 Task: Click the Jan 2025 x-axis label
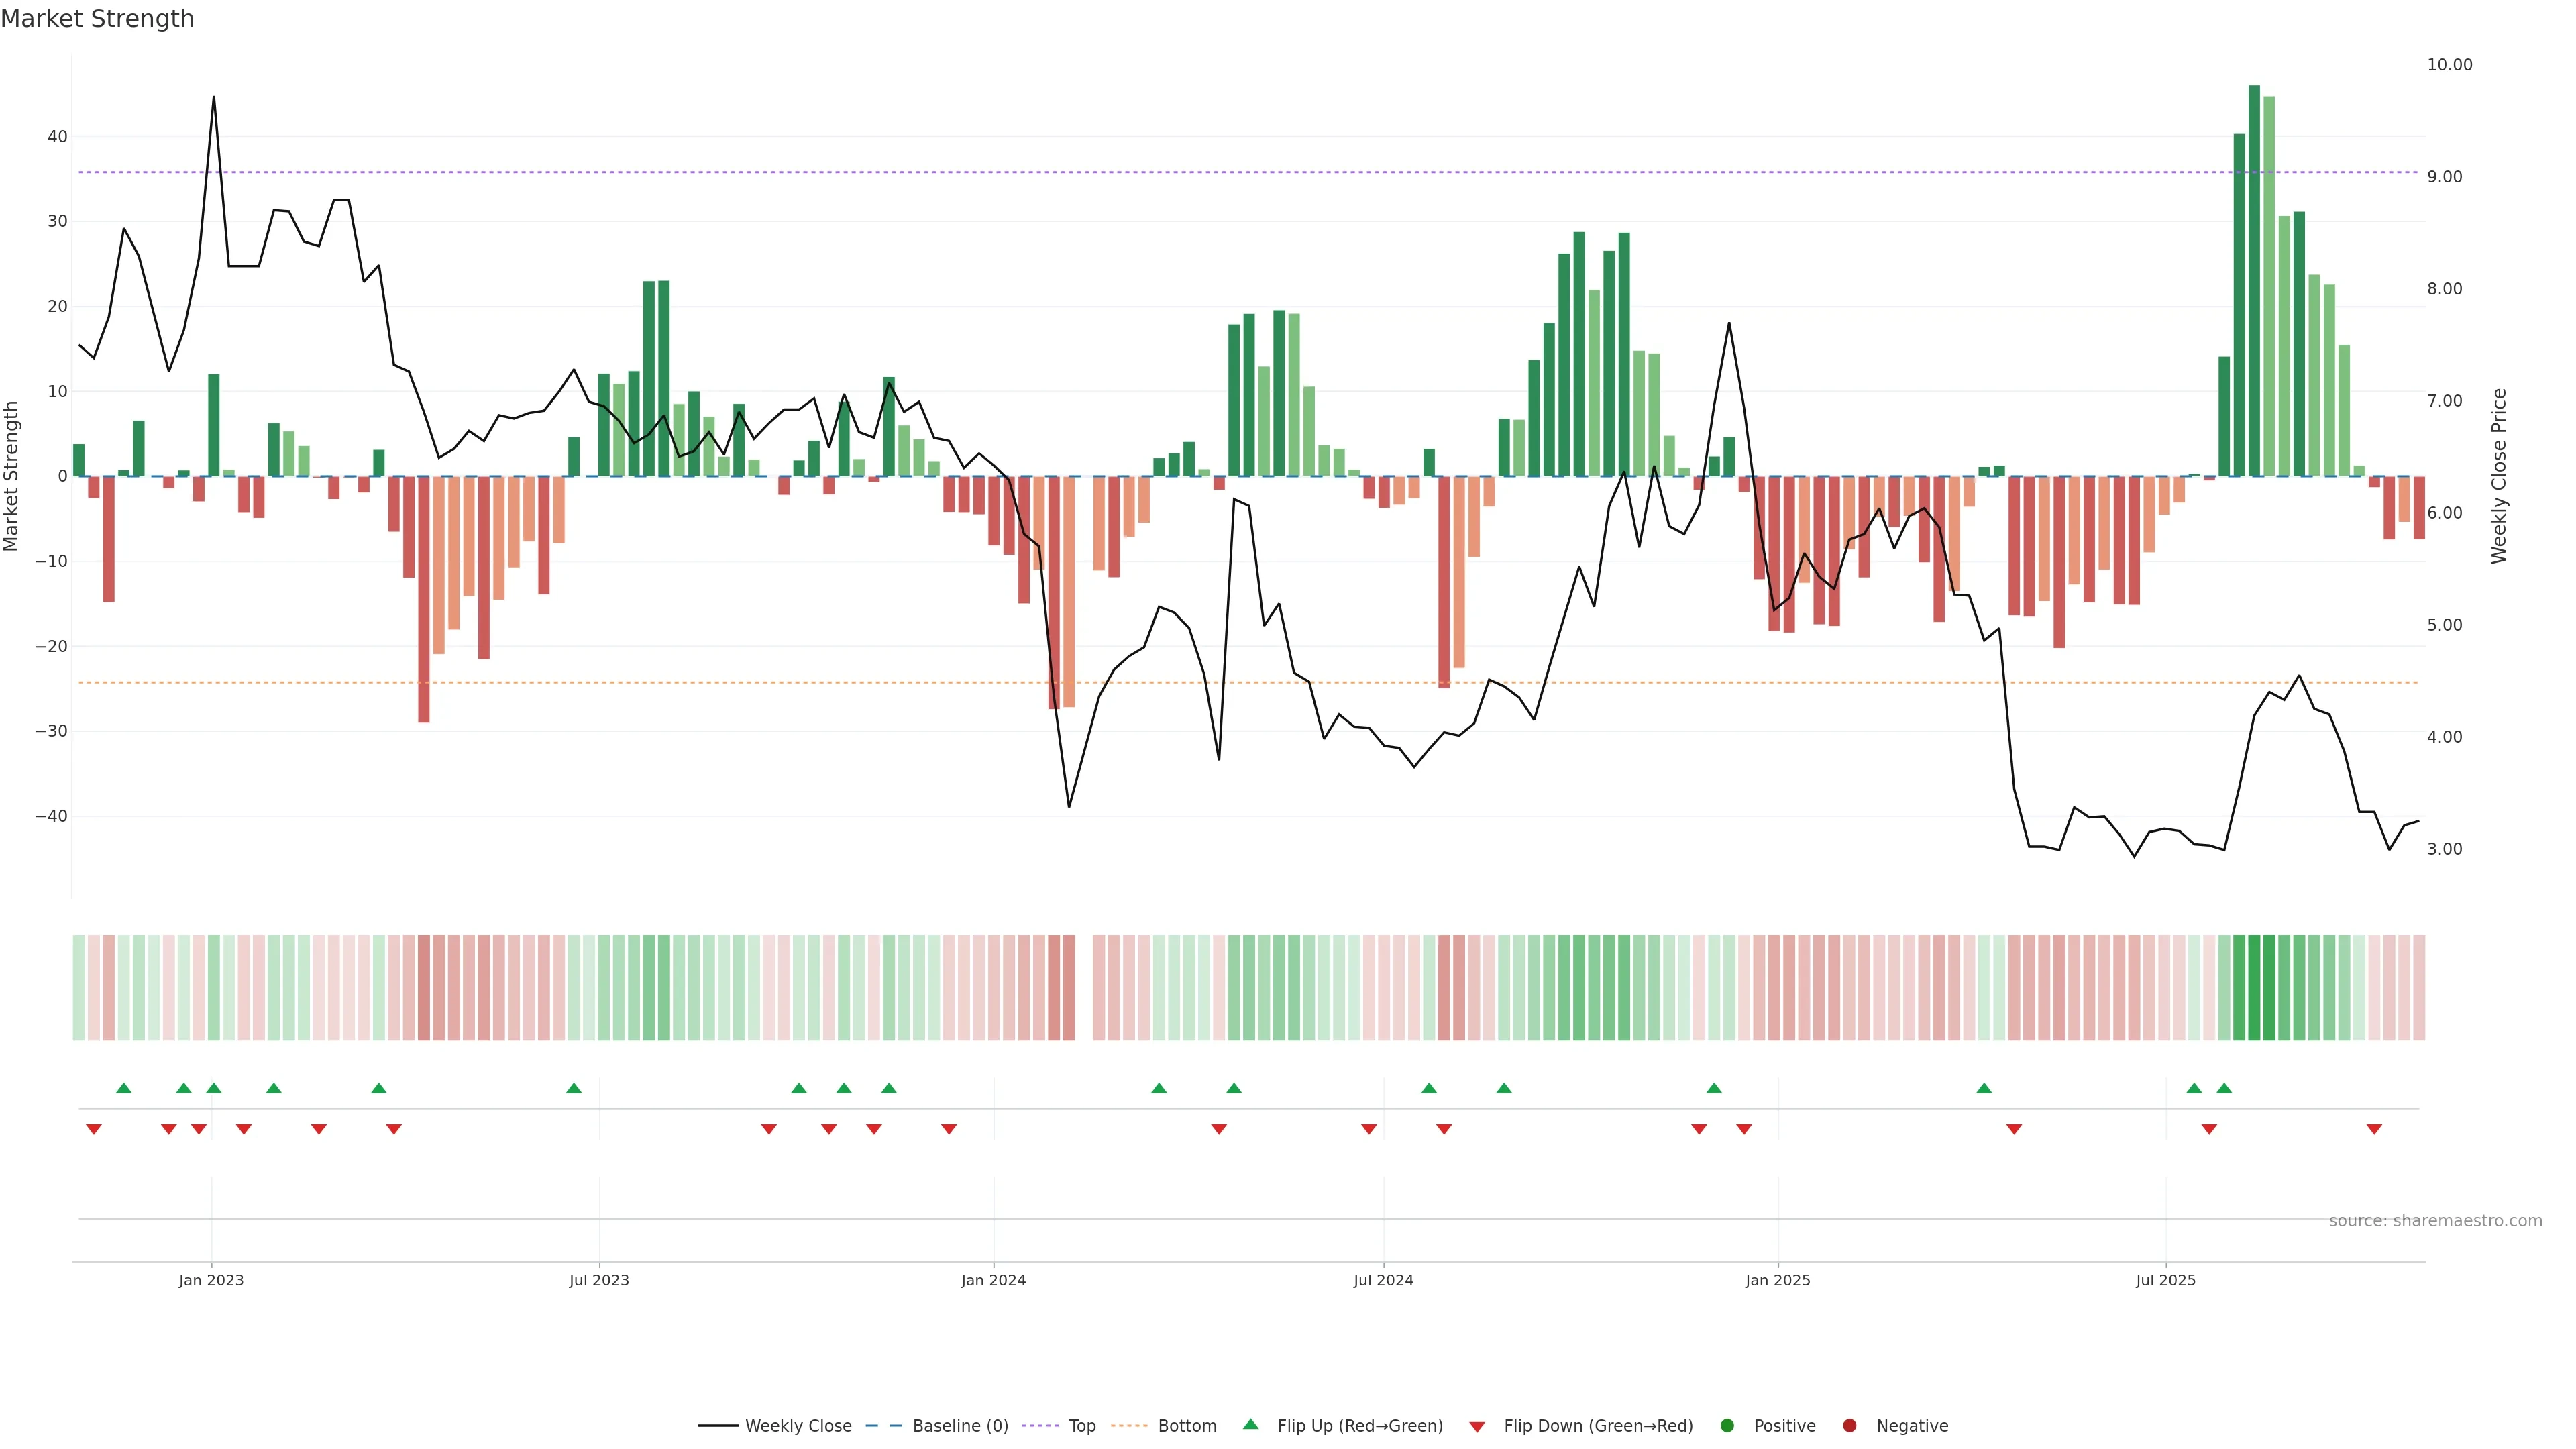[1777, 1280]
